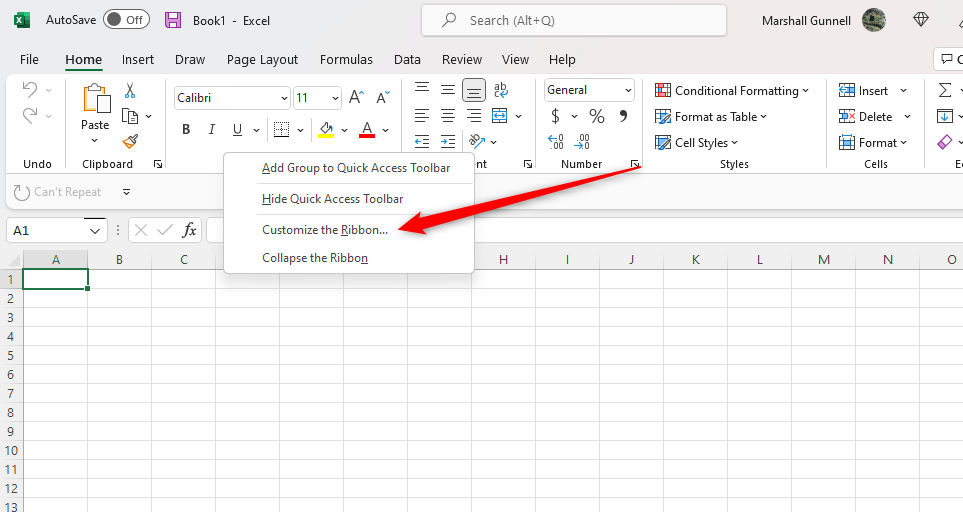Click the Merge & Center icon

coord(500,115)
